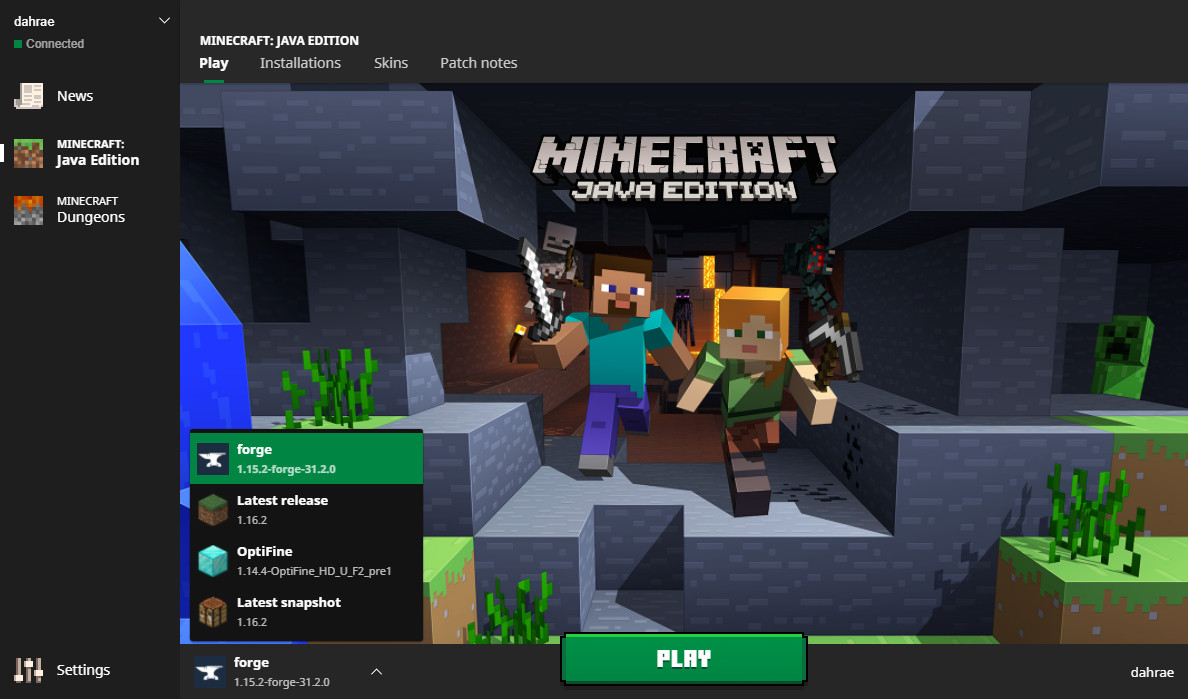This screenshot has height=699, width=1188.
Task: Click the forge icon in the bottom bar
Action: pos(209,671)
